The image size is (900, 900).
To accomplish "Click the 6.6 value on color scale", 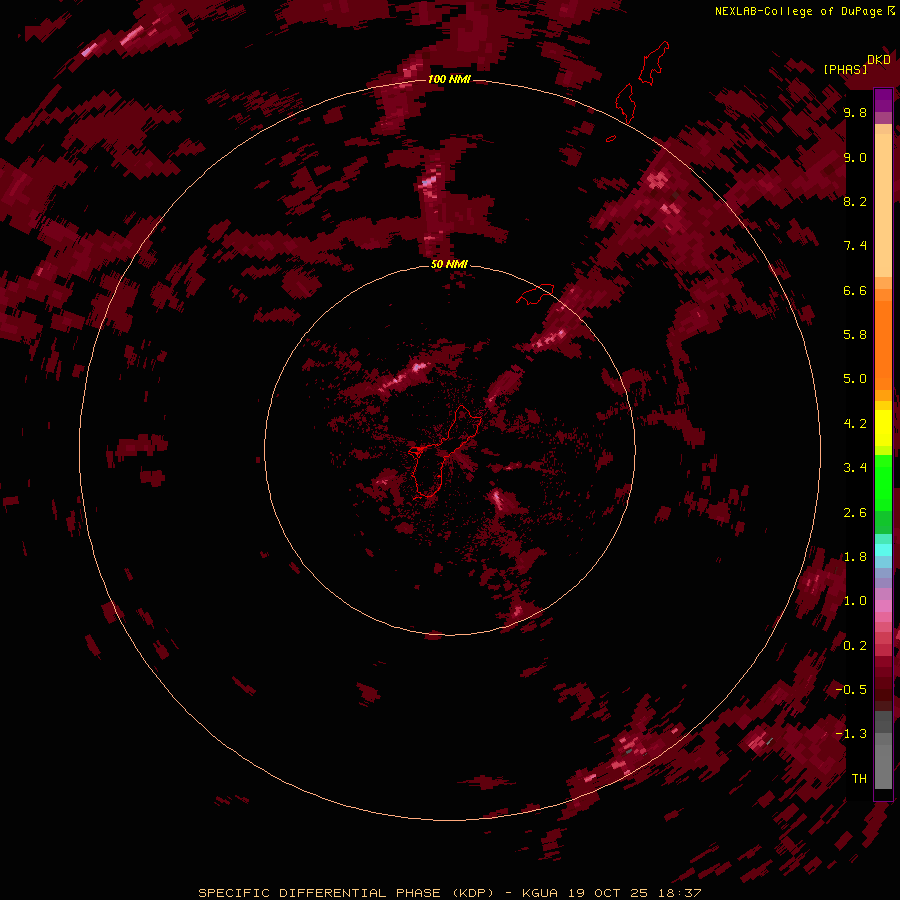I will point(855,290).
